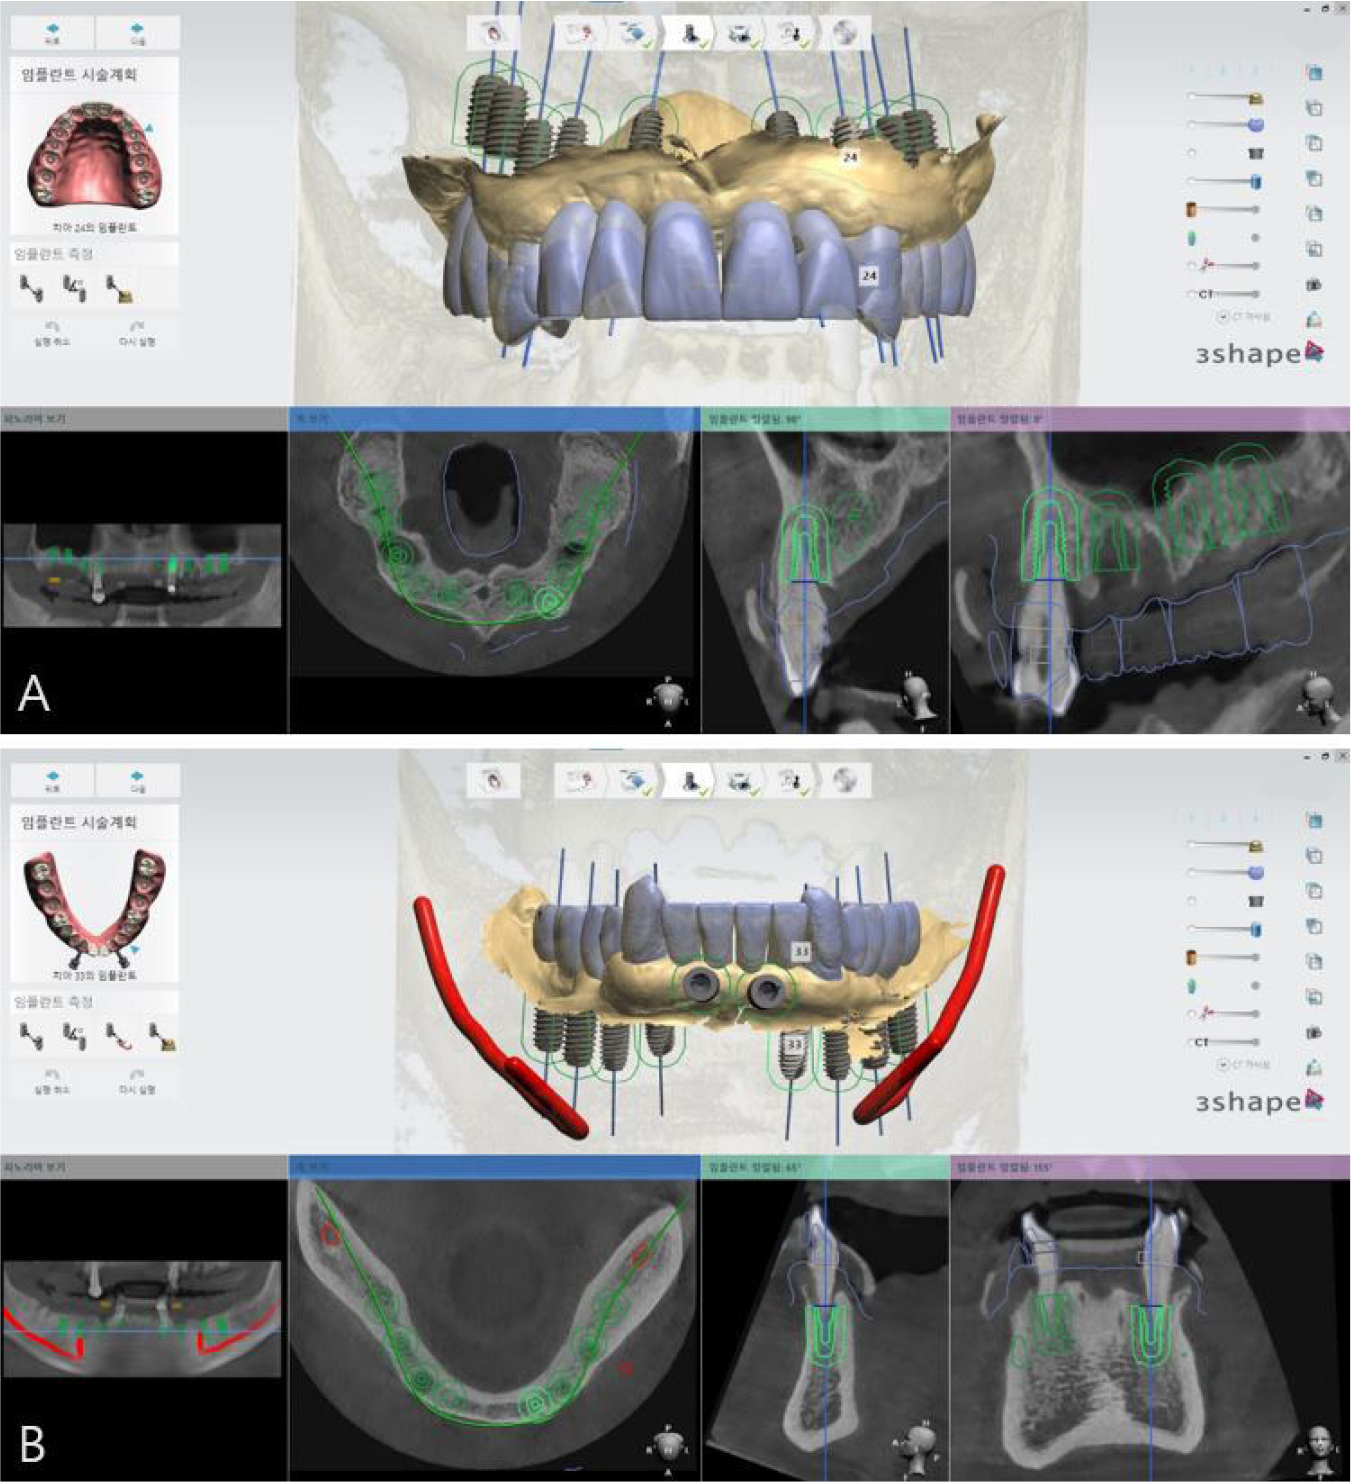Expand the CT visibility options in the lower window
The width and height of the screenshot is (1351, 1482).
(1223, 1065)
